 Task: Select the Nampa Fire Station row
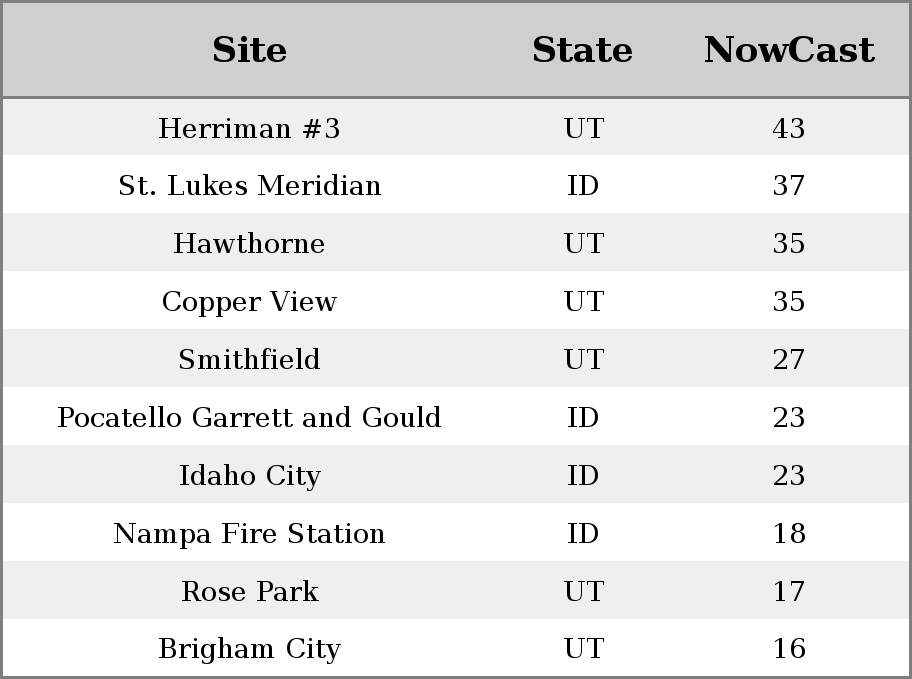point(456,532)
